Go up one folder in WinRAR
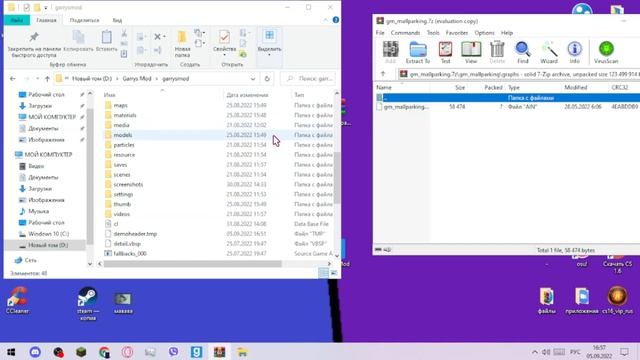This screenshot has height=360, width=640. click(383, 74)
